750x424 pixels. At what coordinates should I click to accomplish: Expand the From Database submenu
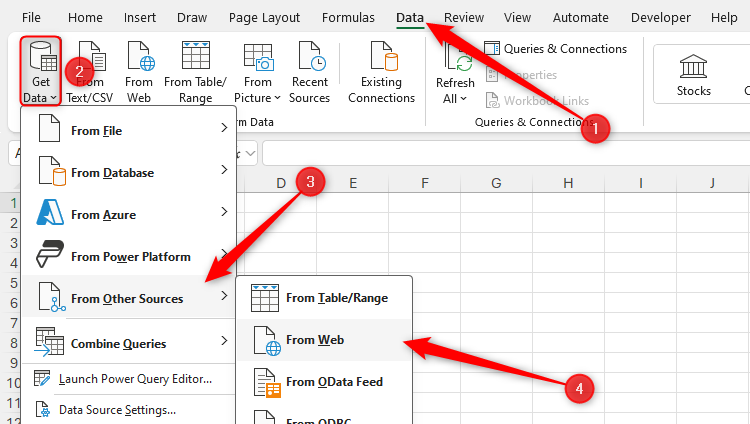pos(128,173)
